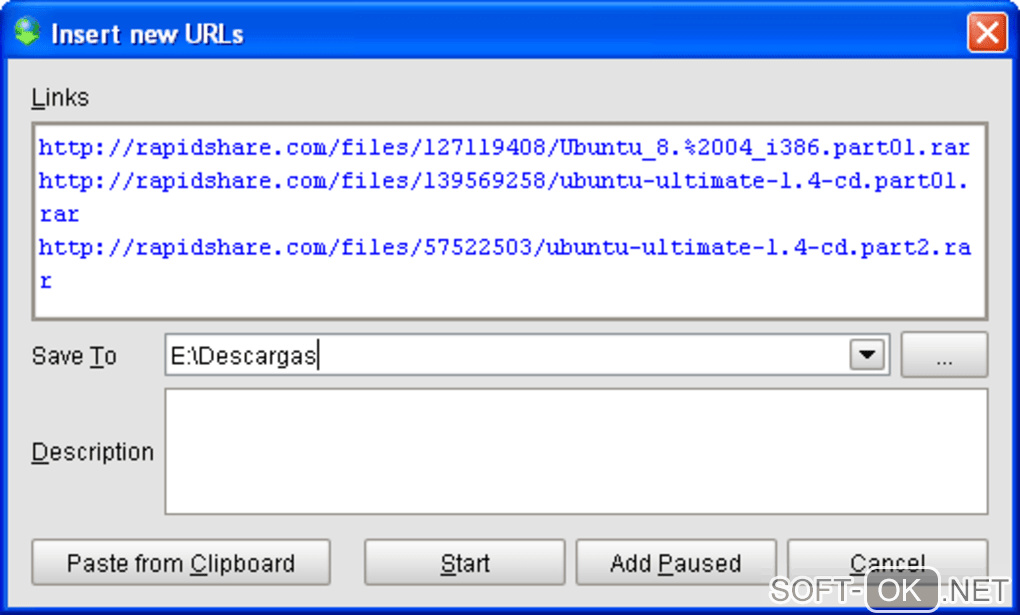Click the ubuntu-ultimate-1.4-cd.part2 URL line

[x=504, y=248]
